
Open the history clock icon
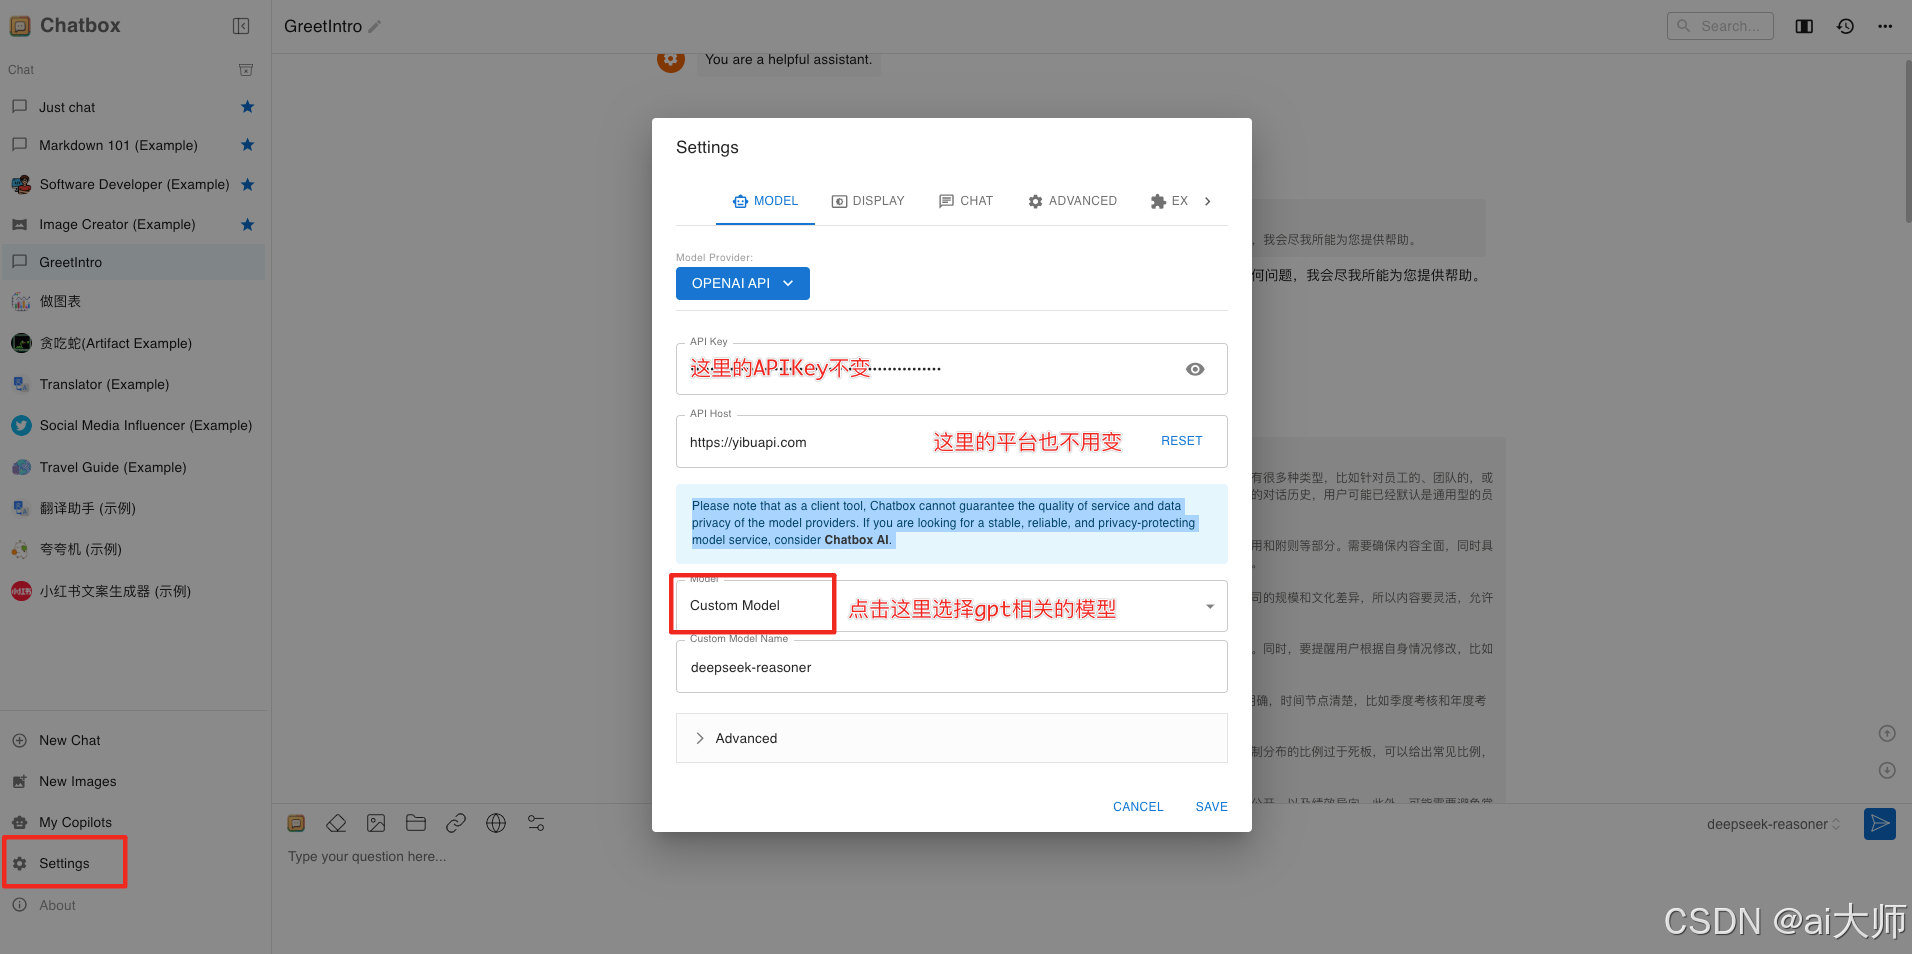coord(1845,26)
